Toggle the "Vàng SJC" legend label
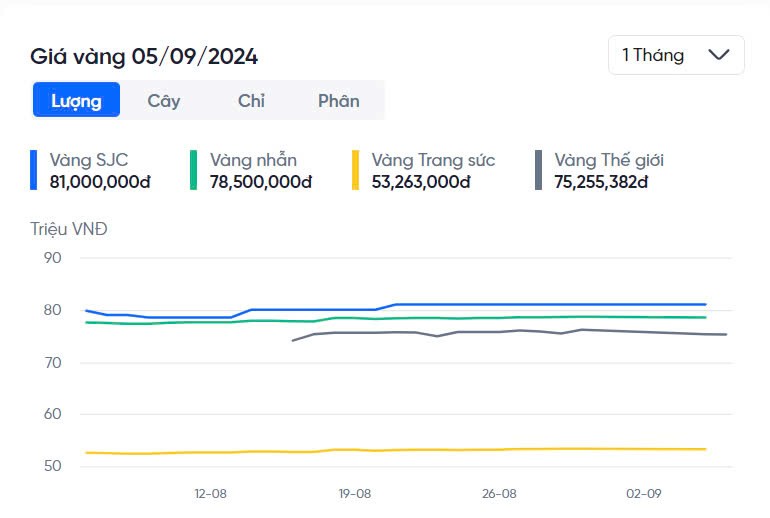770x518 pixels. pos(89,160)
